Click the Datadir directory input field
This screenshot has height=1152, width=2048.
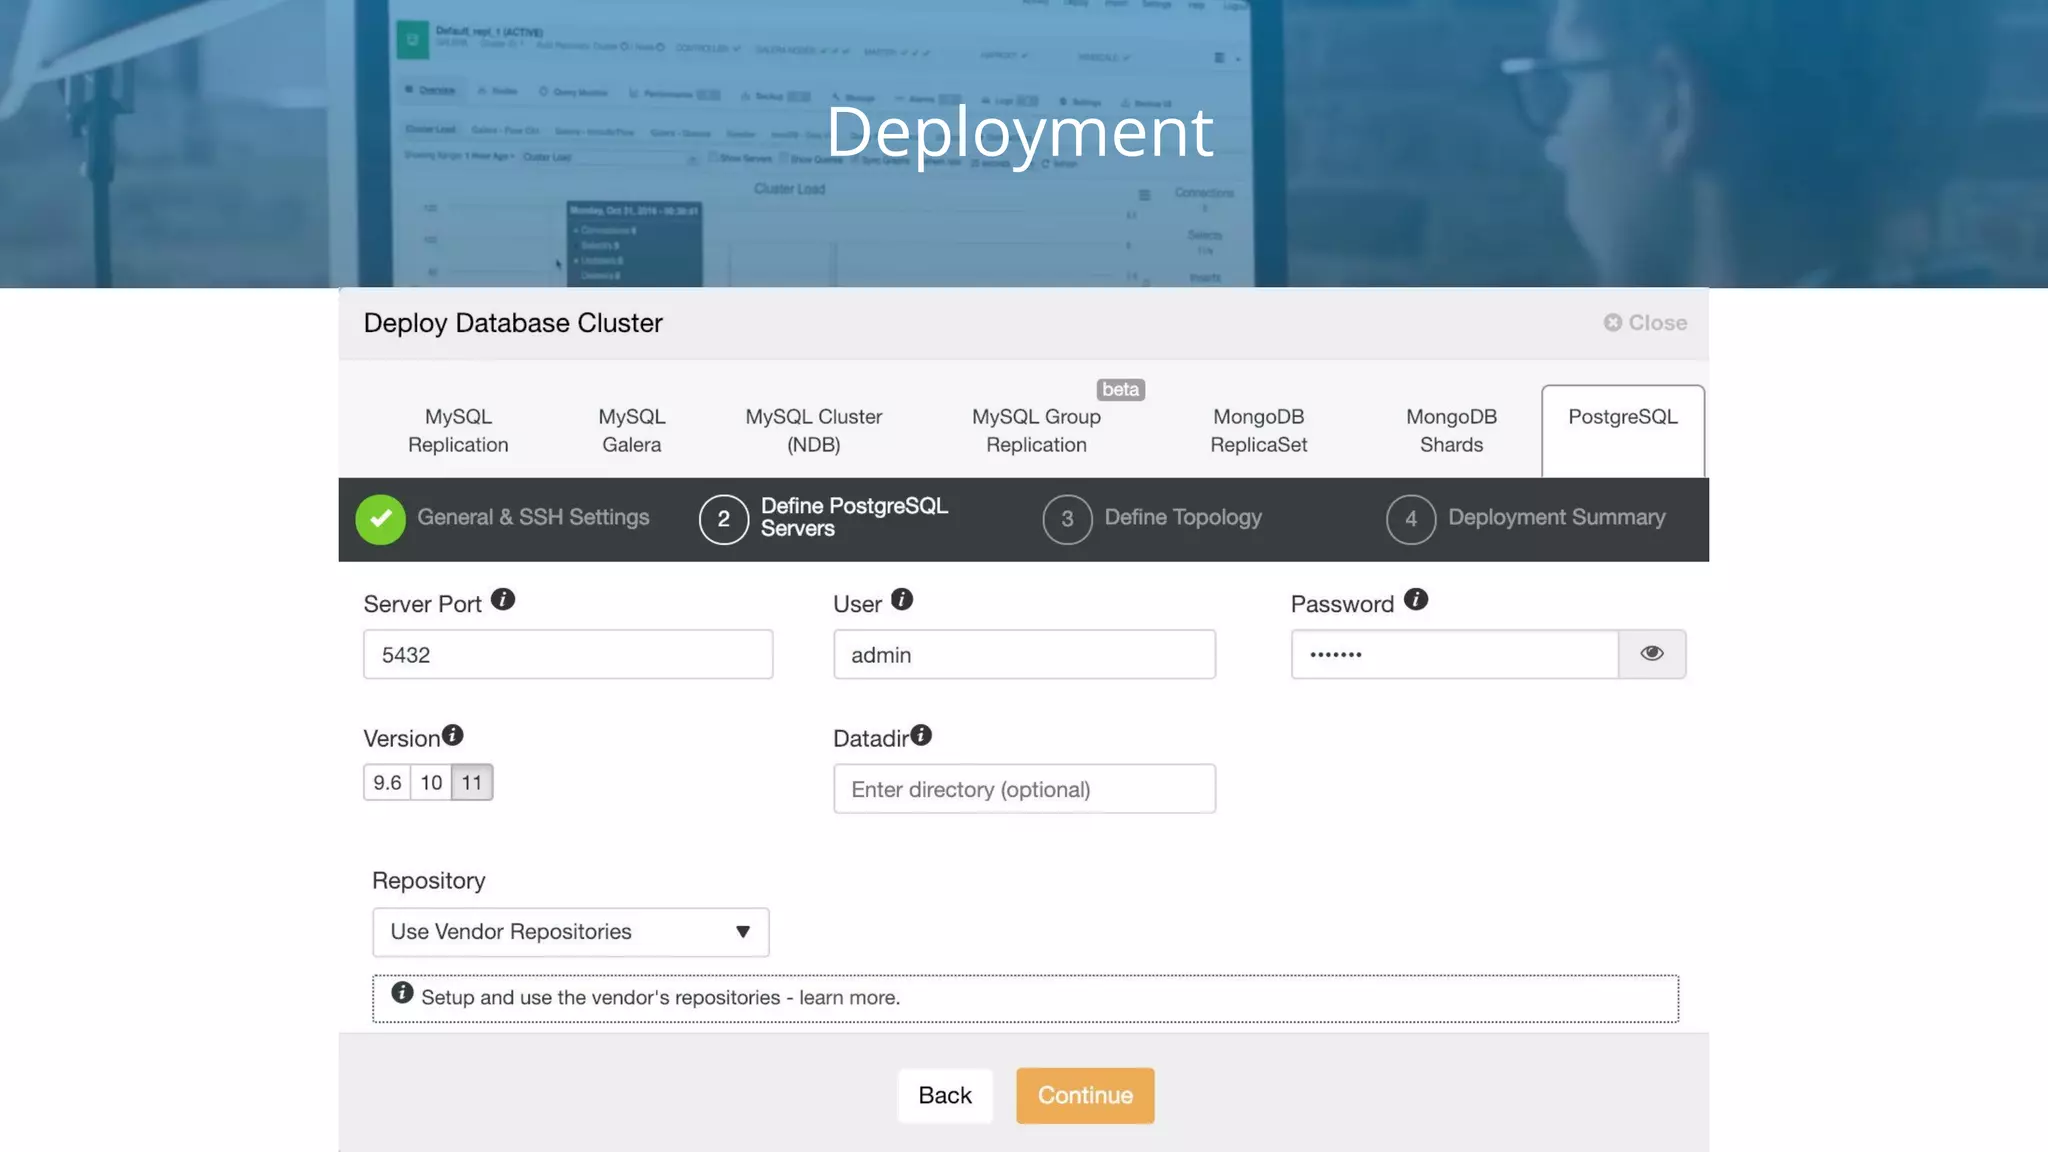pos(1024,789)
